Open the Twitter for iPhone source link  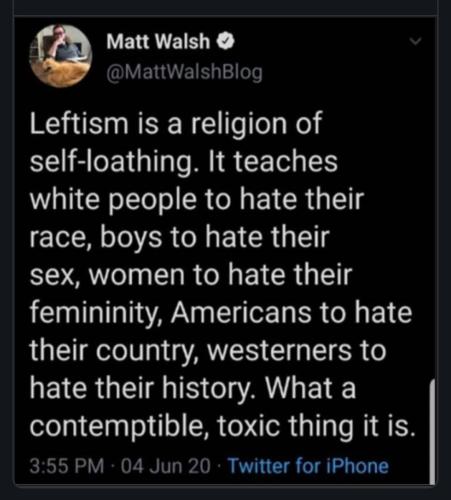(x=308, y=466)
